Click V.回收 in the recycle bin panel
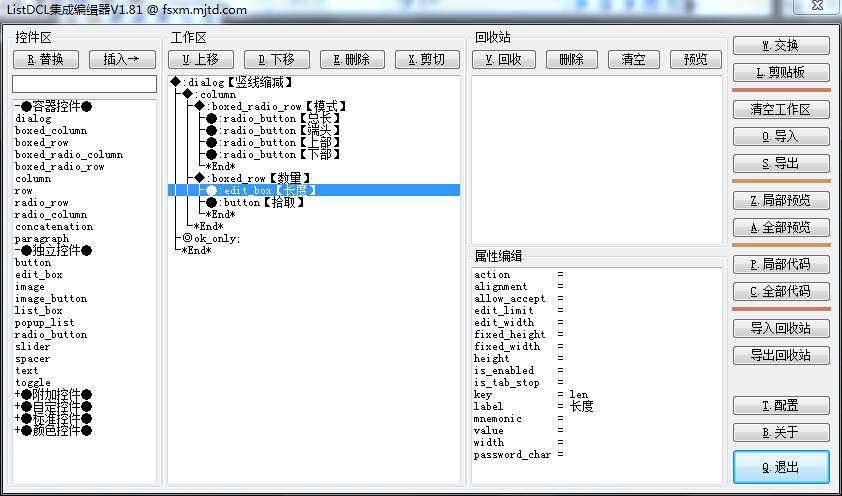This screenshot has height=496, width=842. [x=504, y=59]
